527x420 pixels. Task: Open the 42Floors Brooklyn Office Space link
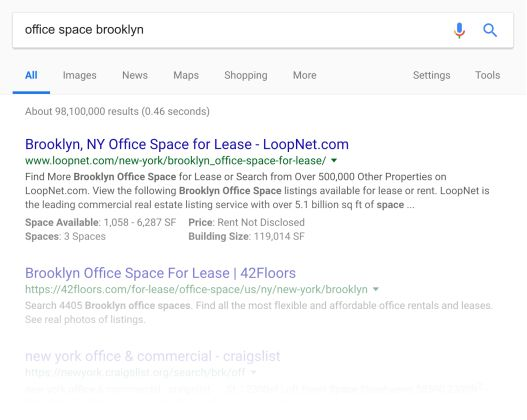[x=160, y=273]
